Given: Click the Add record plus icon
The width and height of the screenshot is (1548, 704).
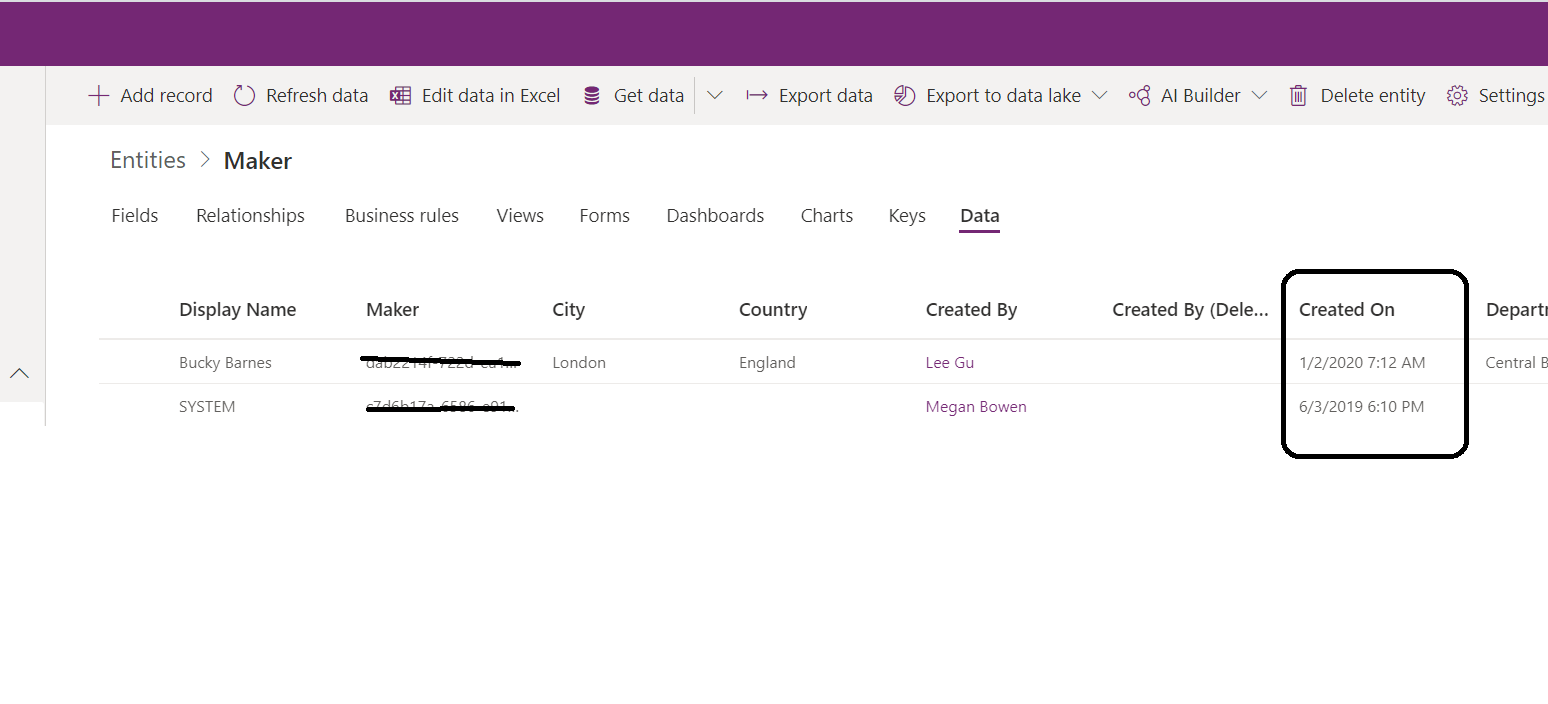Looking at the screenshot, I should coord(99,95).
